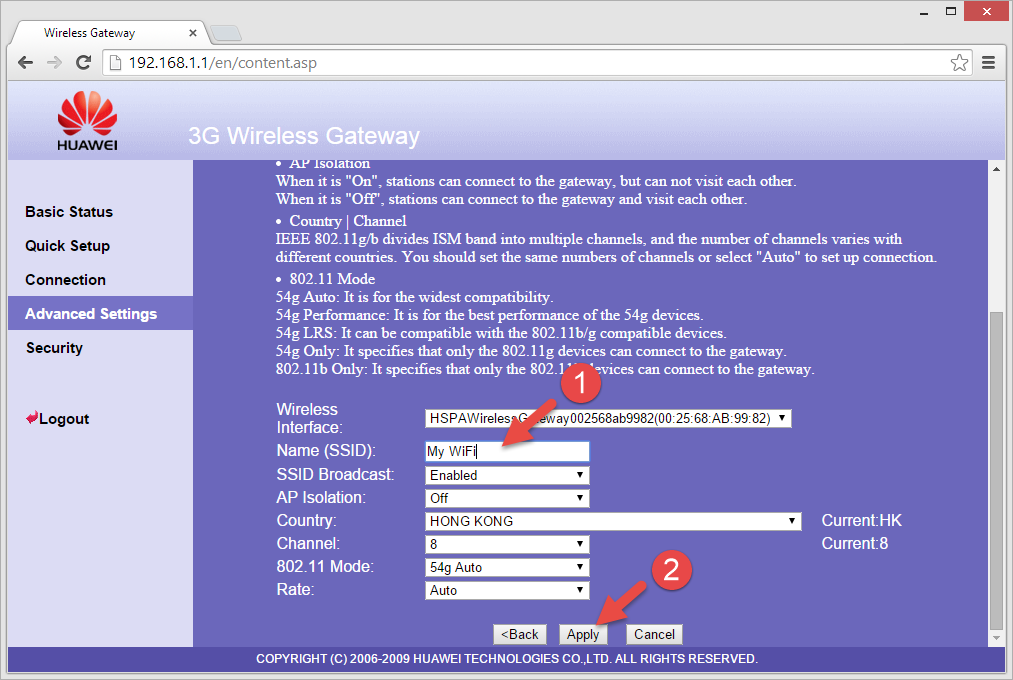
Task: Click the red Logout arrow icon
Action: click(x=32, y=418)
